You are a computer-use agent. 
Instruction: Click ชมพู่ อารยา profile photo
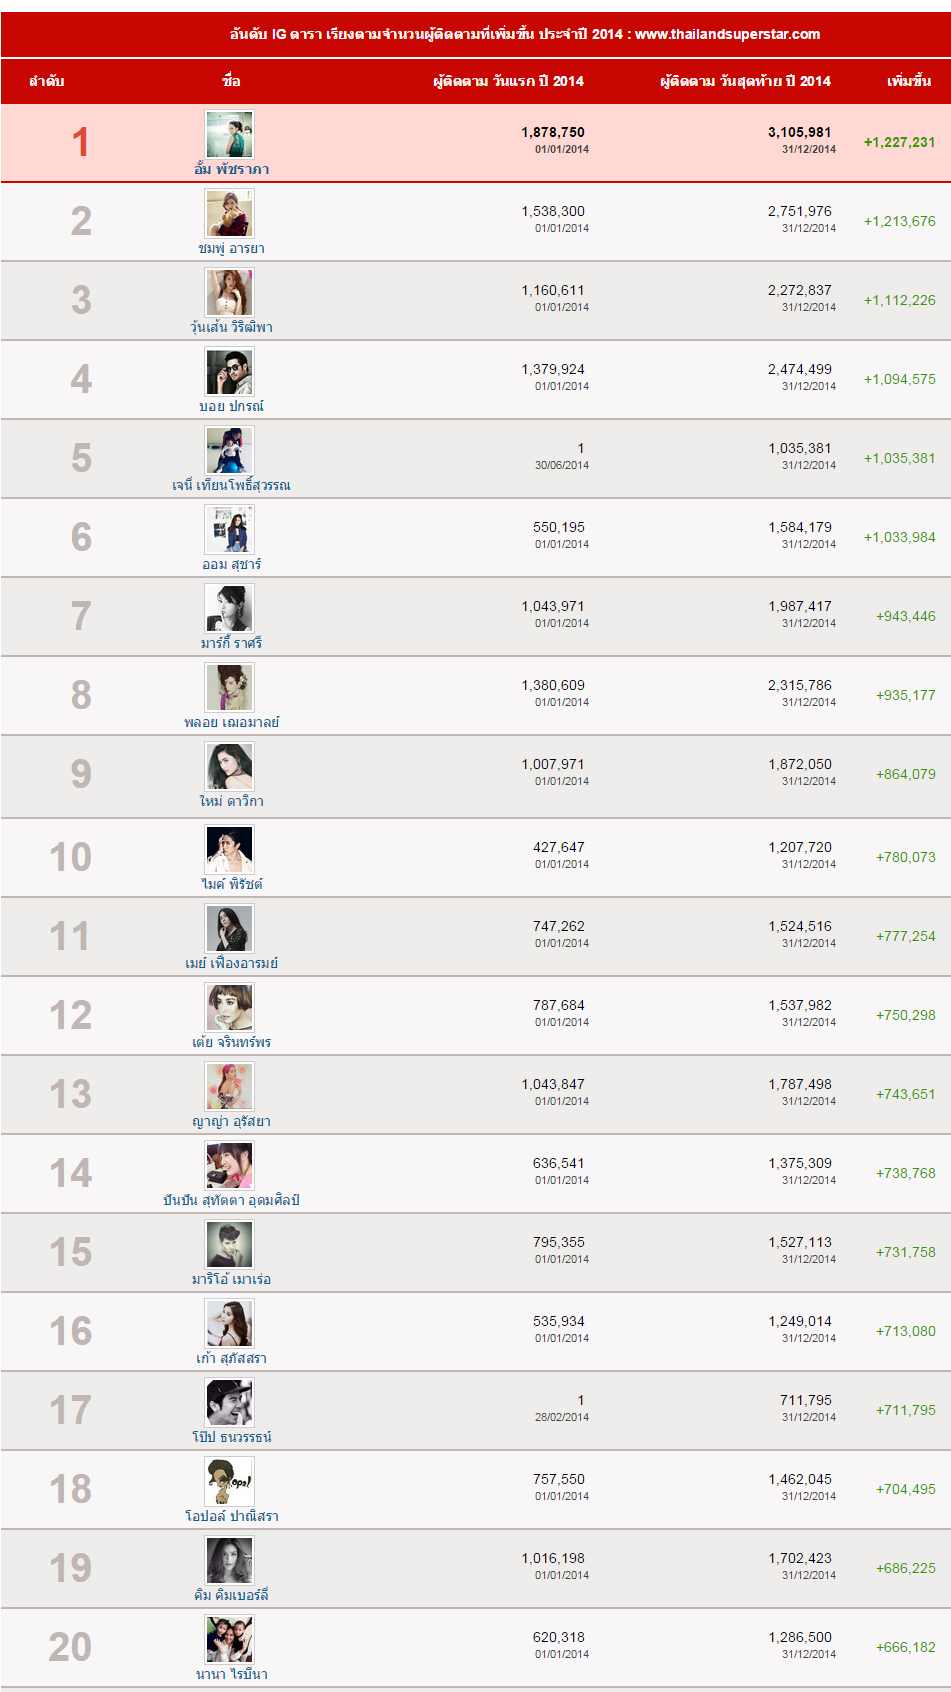229,213
